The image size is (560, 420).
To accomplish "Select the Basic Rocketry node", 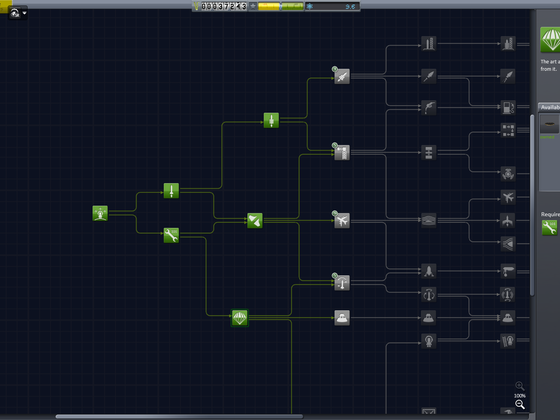I will click(171, 190).
